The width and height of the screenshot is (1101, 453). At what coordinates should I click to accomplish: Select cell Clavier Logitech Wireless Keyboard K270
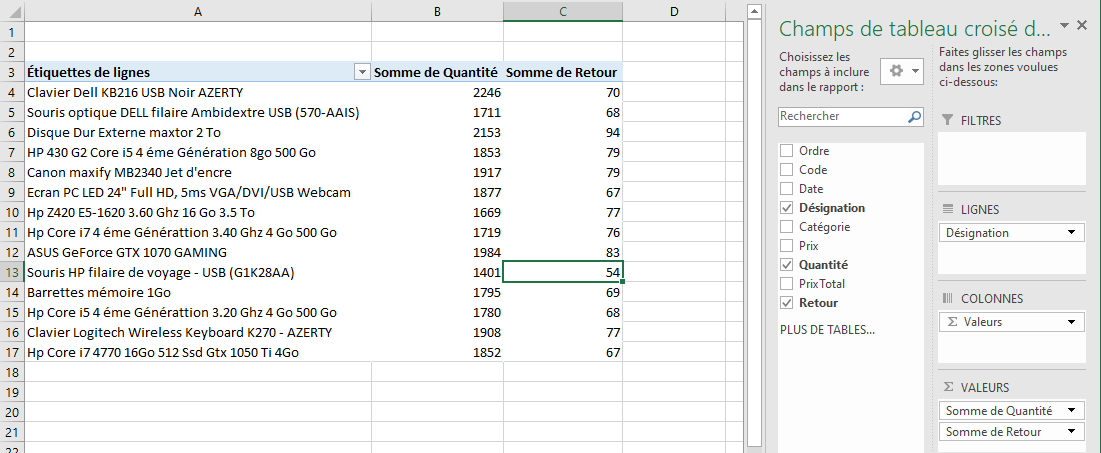point(198,332)
